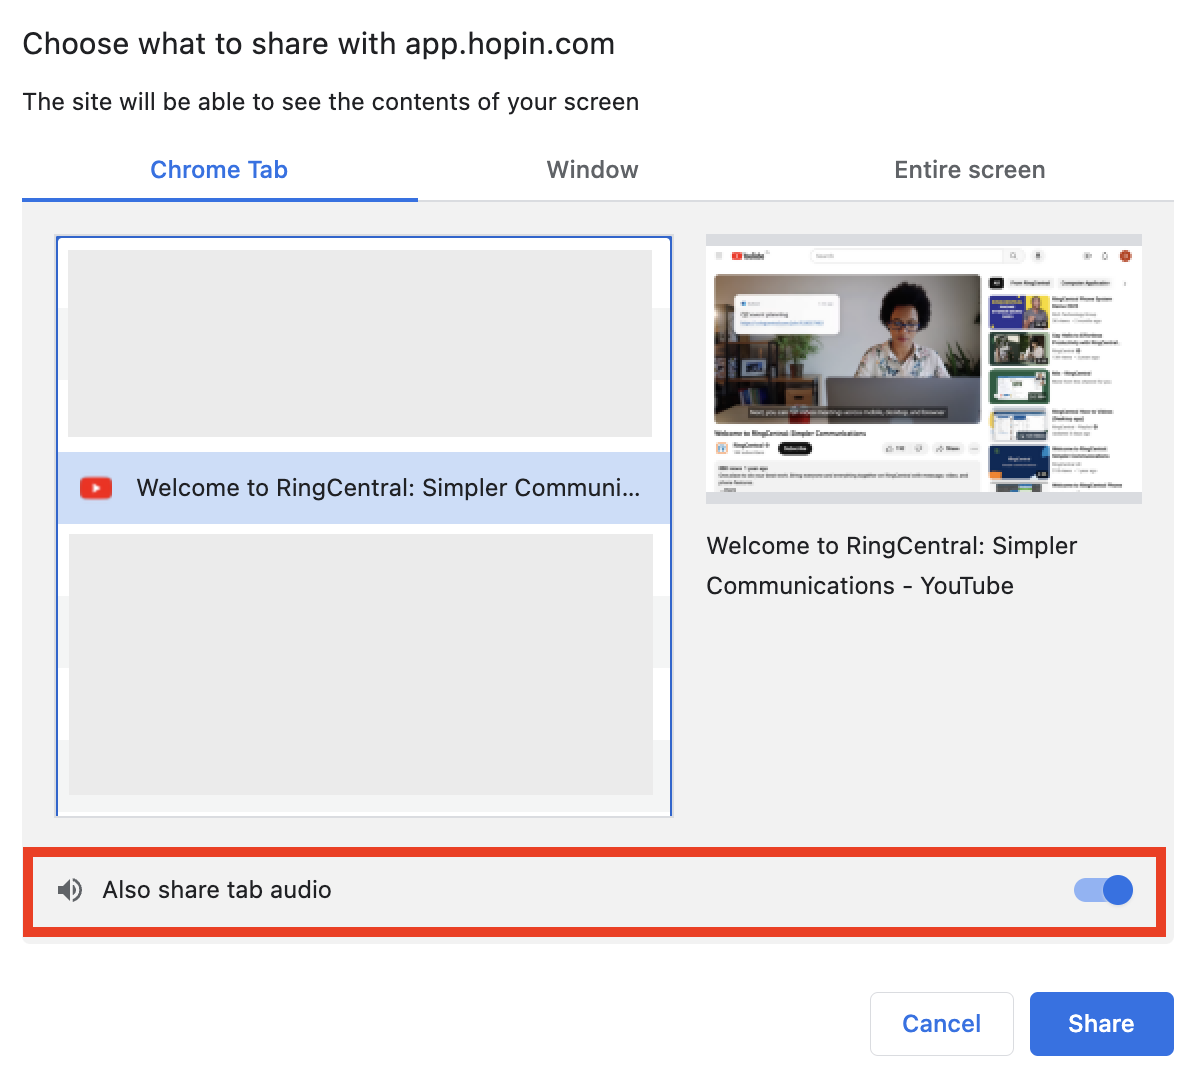Screen dimensions: 1200x1072
Task: Click the 'Choose what to share with app.hopin.com' heading
Action: click(318, 44)
